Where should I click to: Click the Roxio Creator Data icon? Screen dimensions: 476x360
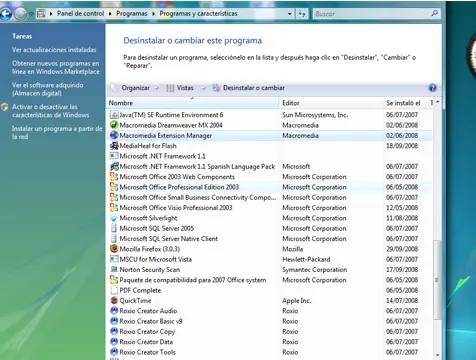click(x=114, y=342)
